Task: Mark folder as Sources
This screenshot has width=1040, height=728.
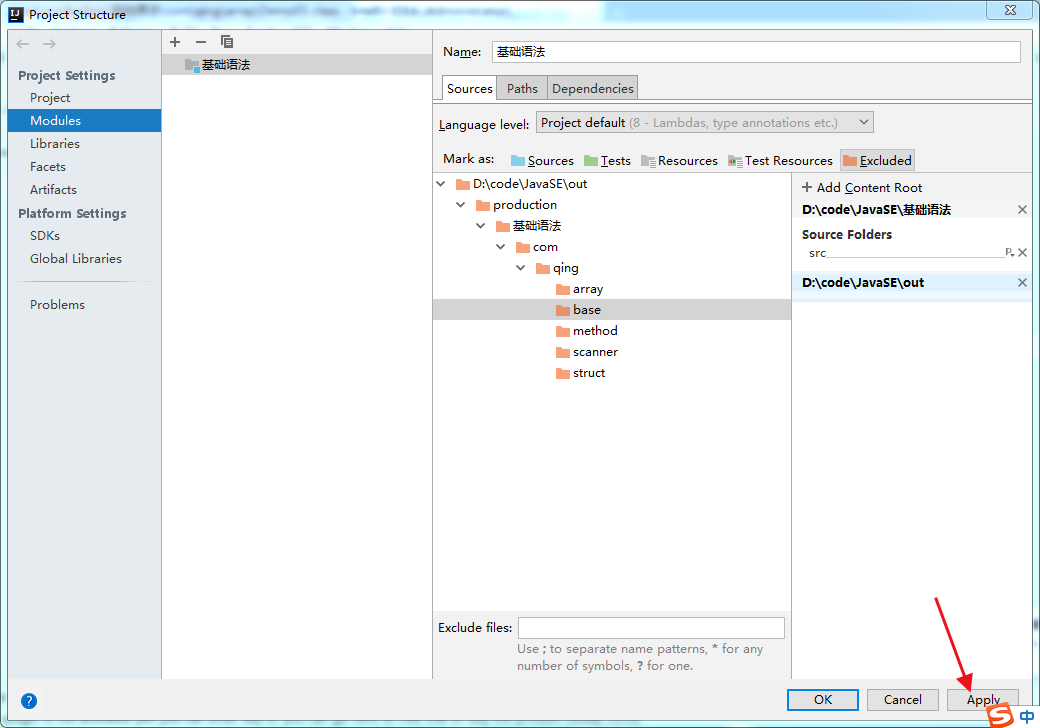Action: point(542,160)
